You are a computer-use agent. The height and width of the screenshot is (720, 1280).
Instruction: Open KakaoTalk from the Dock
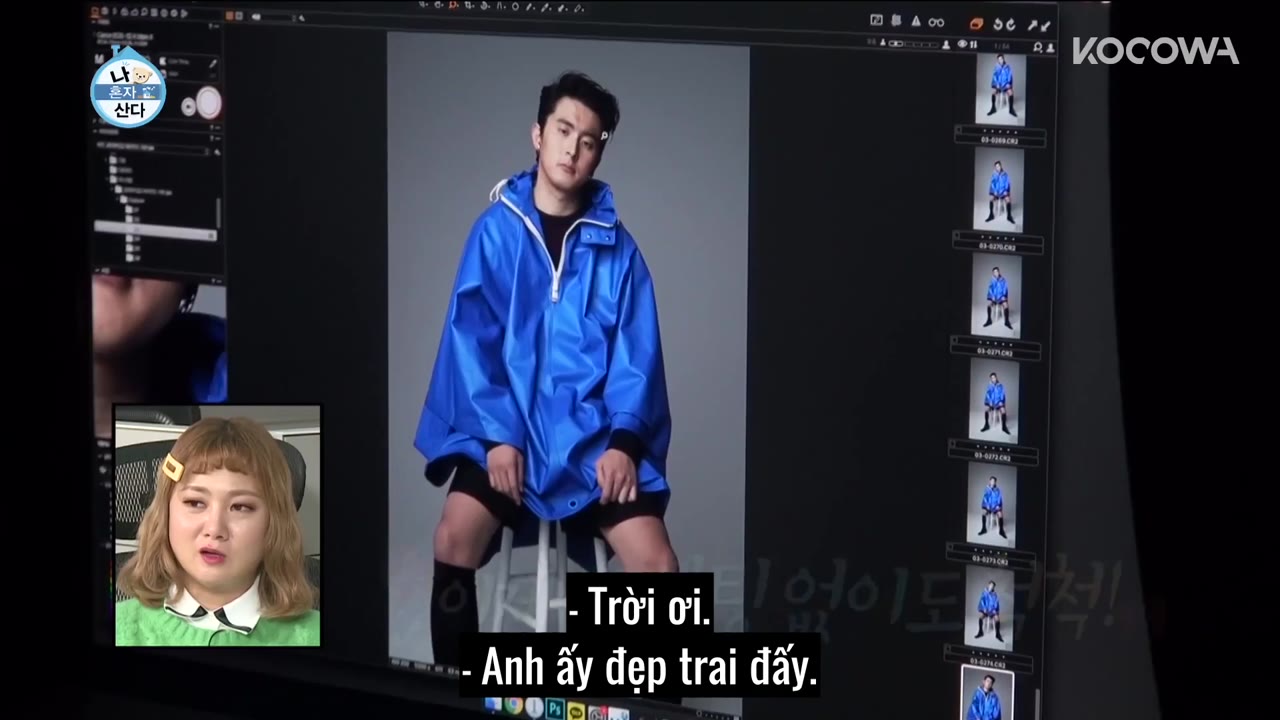pos(576,711)
